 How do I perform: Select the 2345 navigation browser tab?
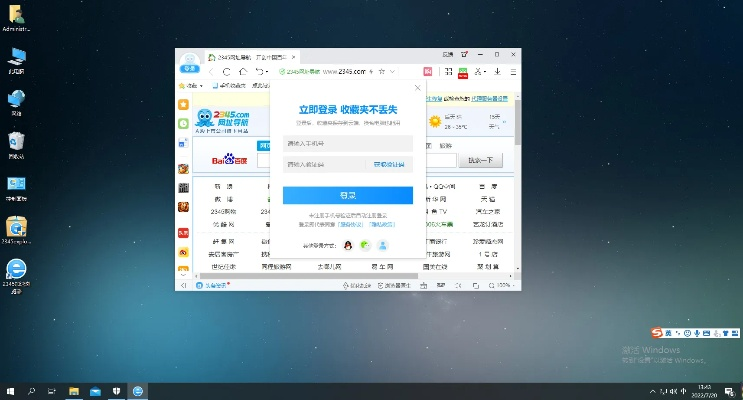coord(245,54)
